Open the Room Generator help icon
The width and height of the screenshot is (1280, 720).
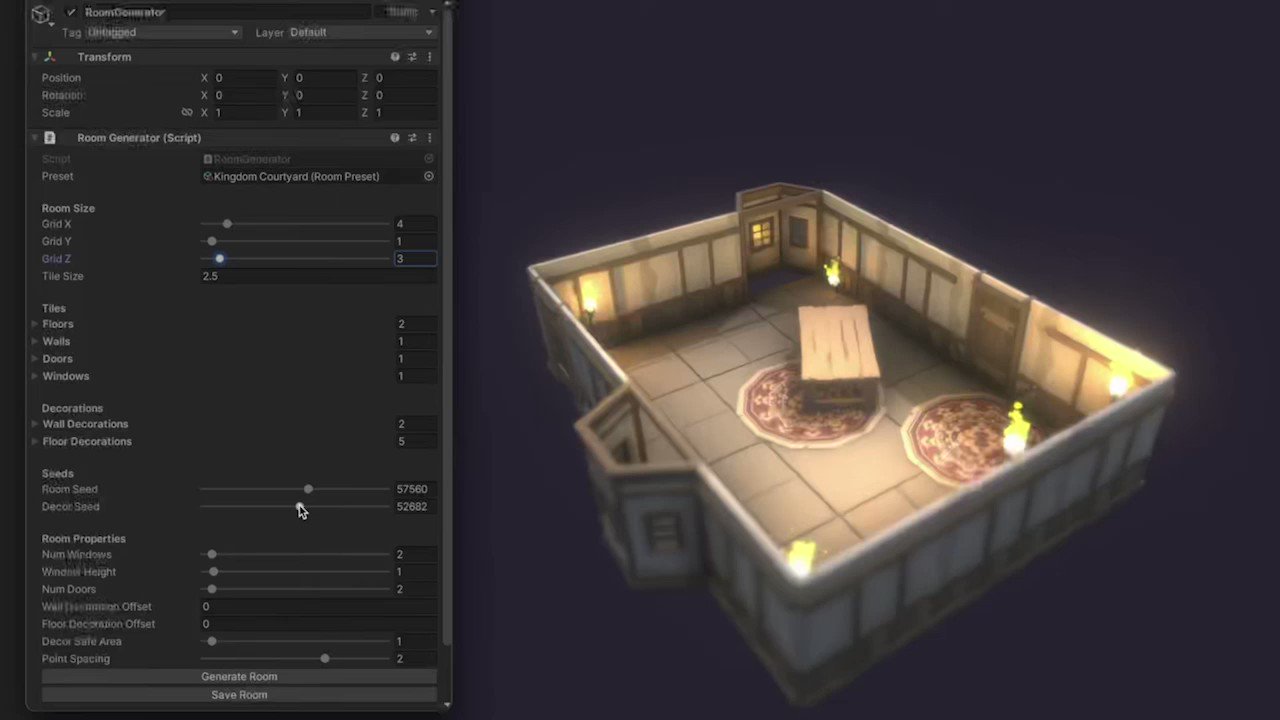pyautogui.click(x=394, y=137)
